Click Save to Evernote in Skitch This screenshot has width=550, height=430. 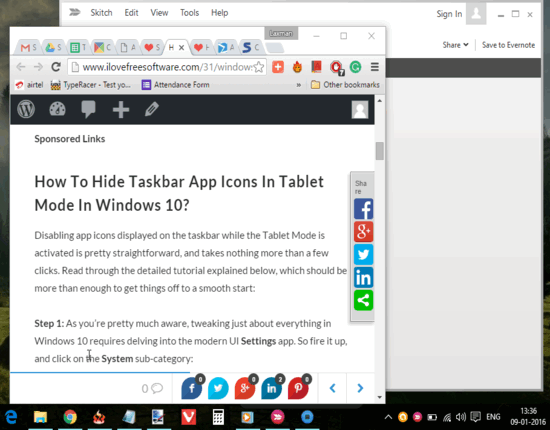(x=508, y=45)
